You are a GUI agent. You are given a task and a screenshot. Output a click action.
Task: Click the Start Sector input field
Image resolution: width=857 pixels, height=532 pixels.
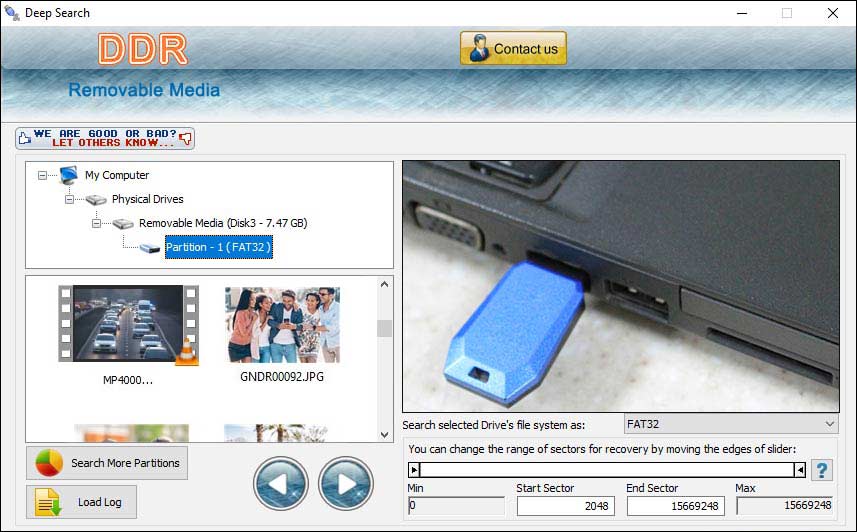566,506
